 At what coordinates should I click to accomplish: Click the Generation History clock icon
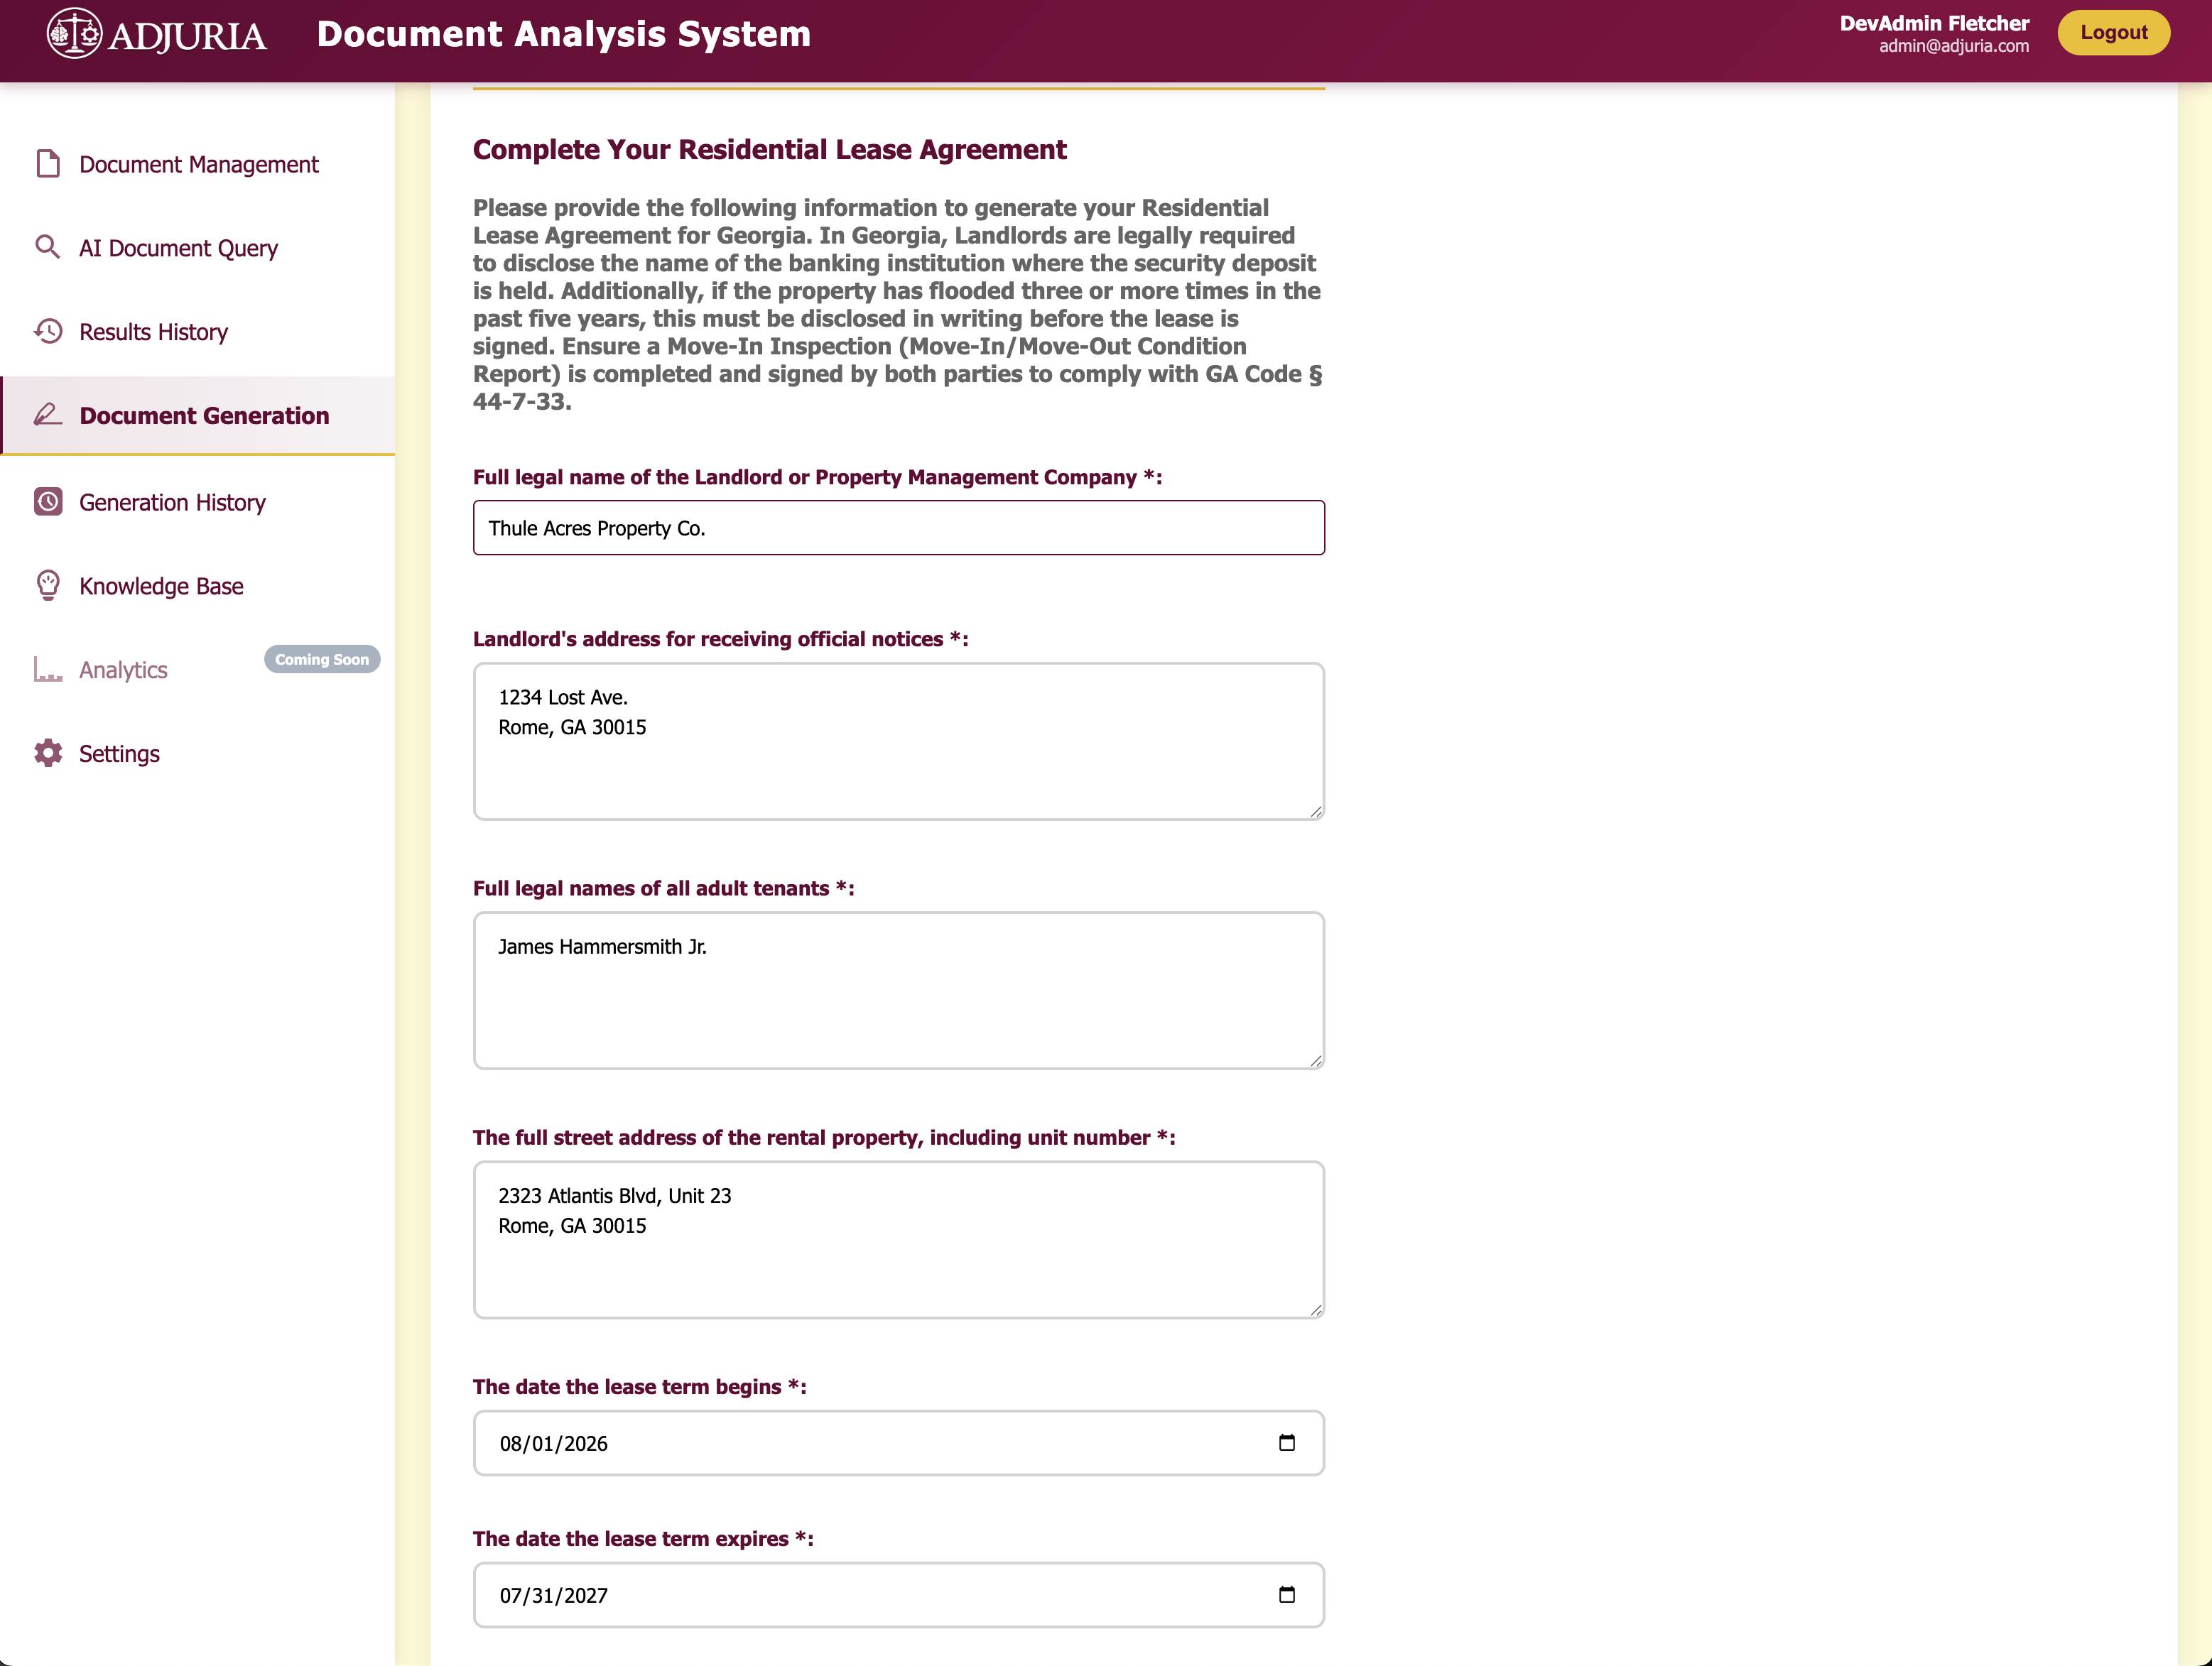coord(48,501)
